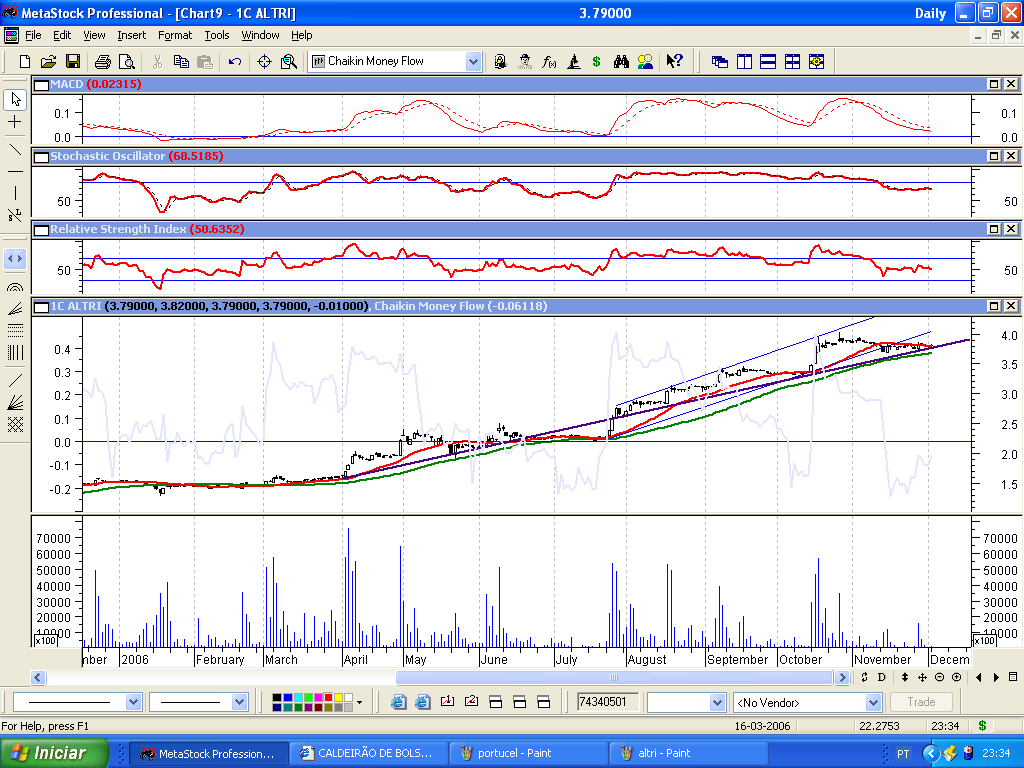Select the crosshair plus tool
The image size is (1024, 768).
pyautogui.click(x=15, y=121)
